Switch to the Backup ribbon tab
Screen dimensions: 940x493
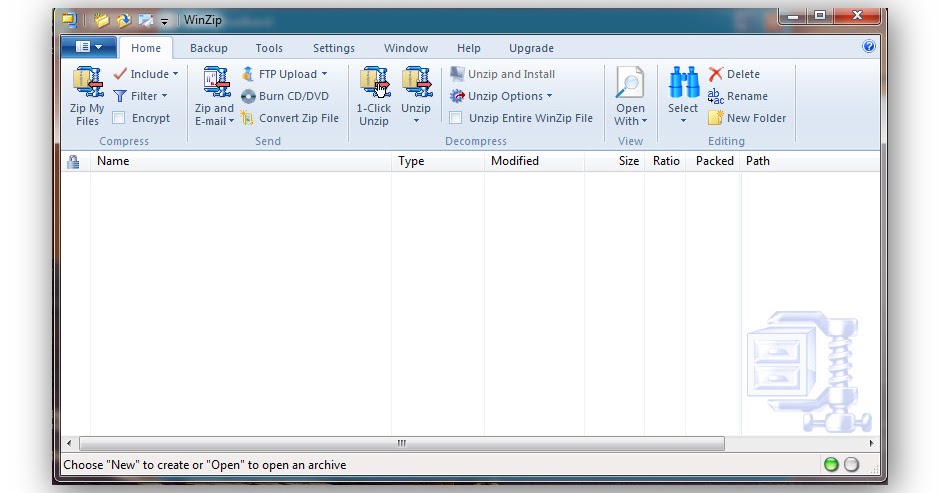pos(209,48)
